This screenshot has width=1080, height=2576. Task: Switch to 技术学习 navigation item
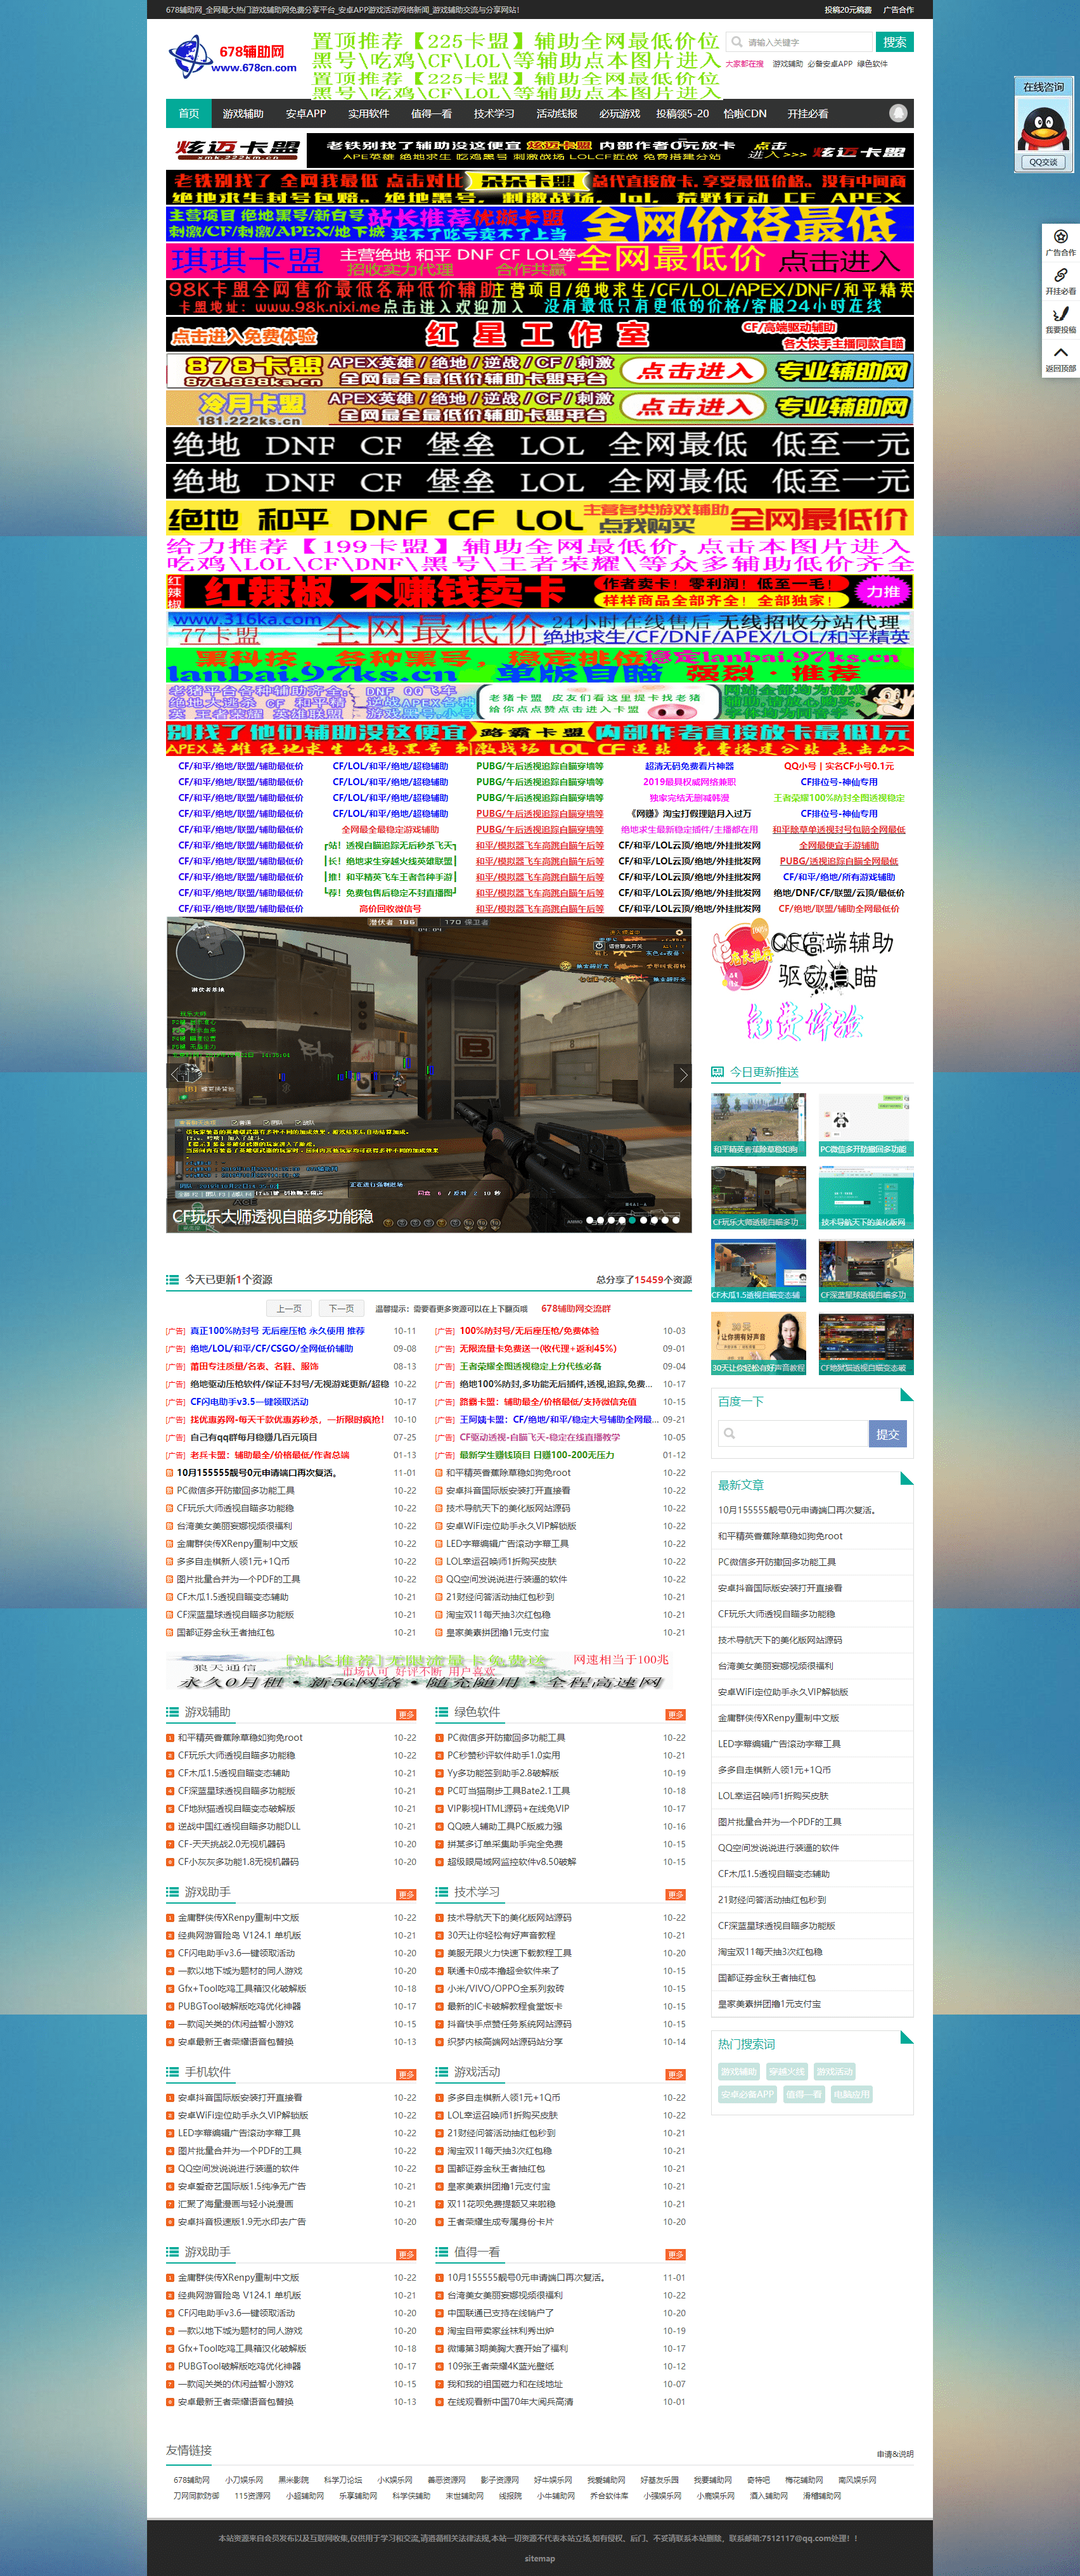click(x=493, y=114)
